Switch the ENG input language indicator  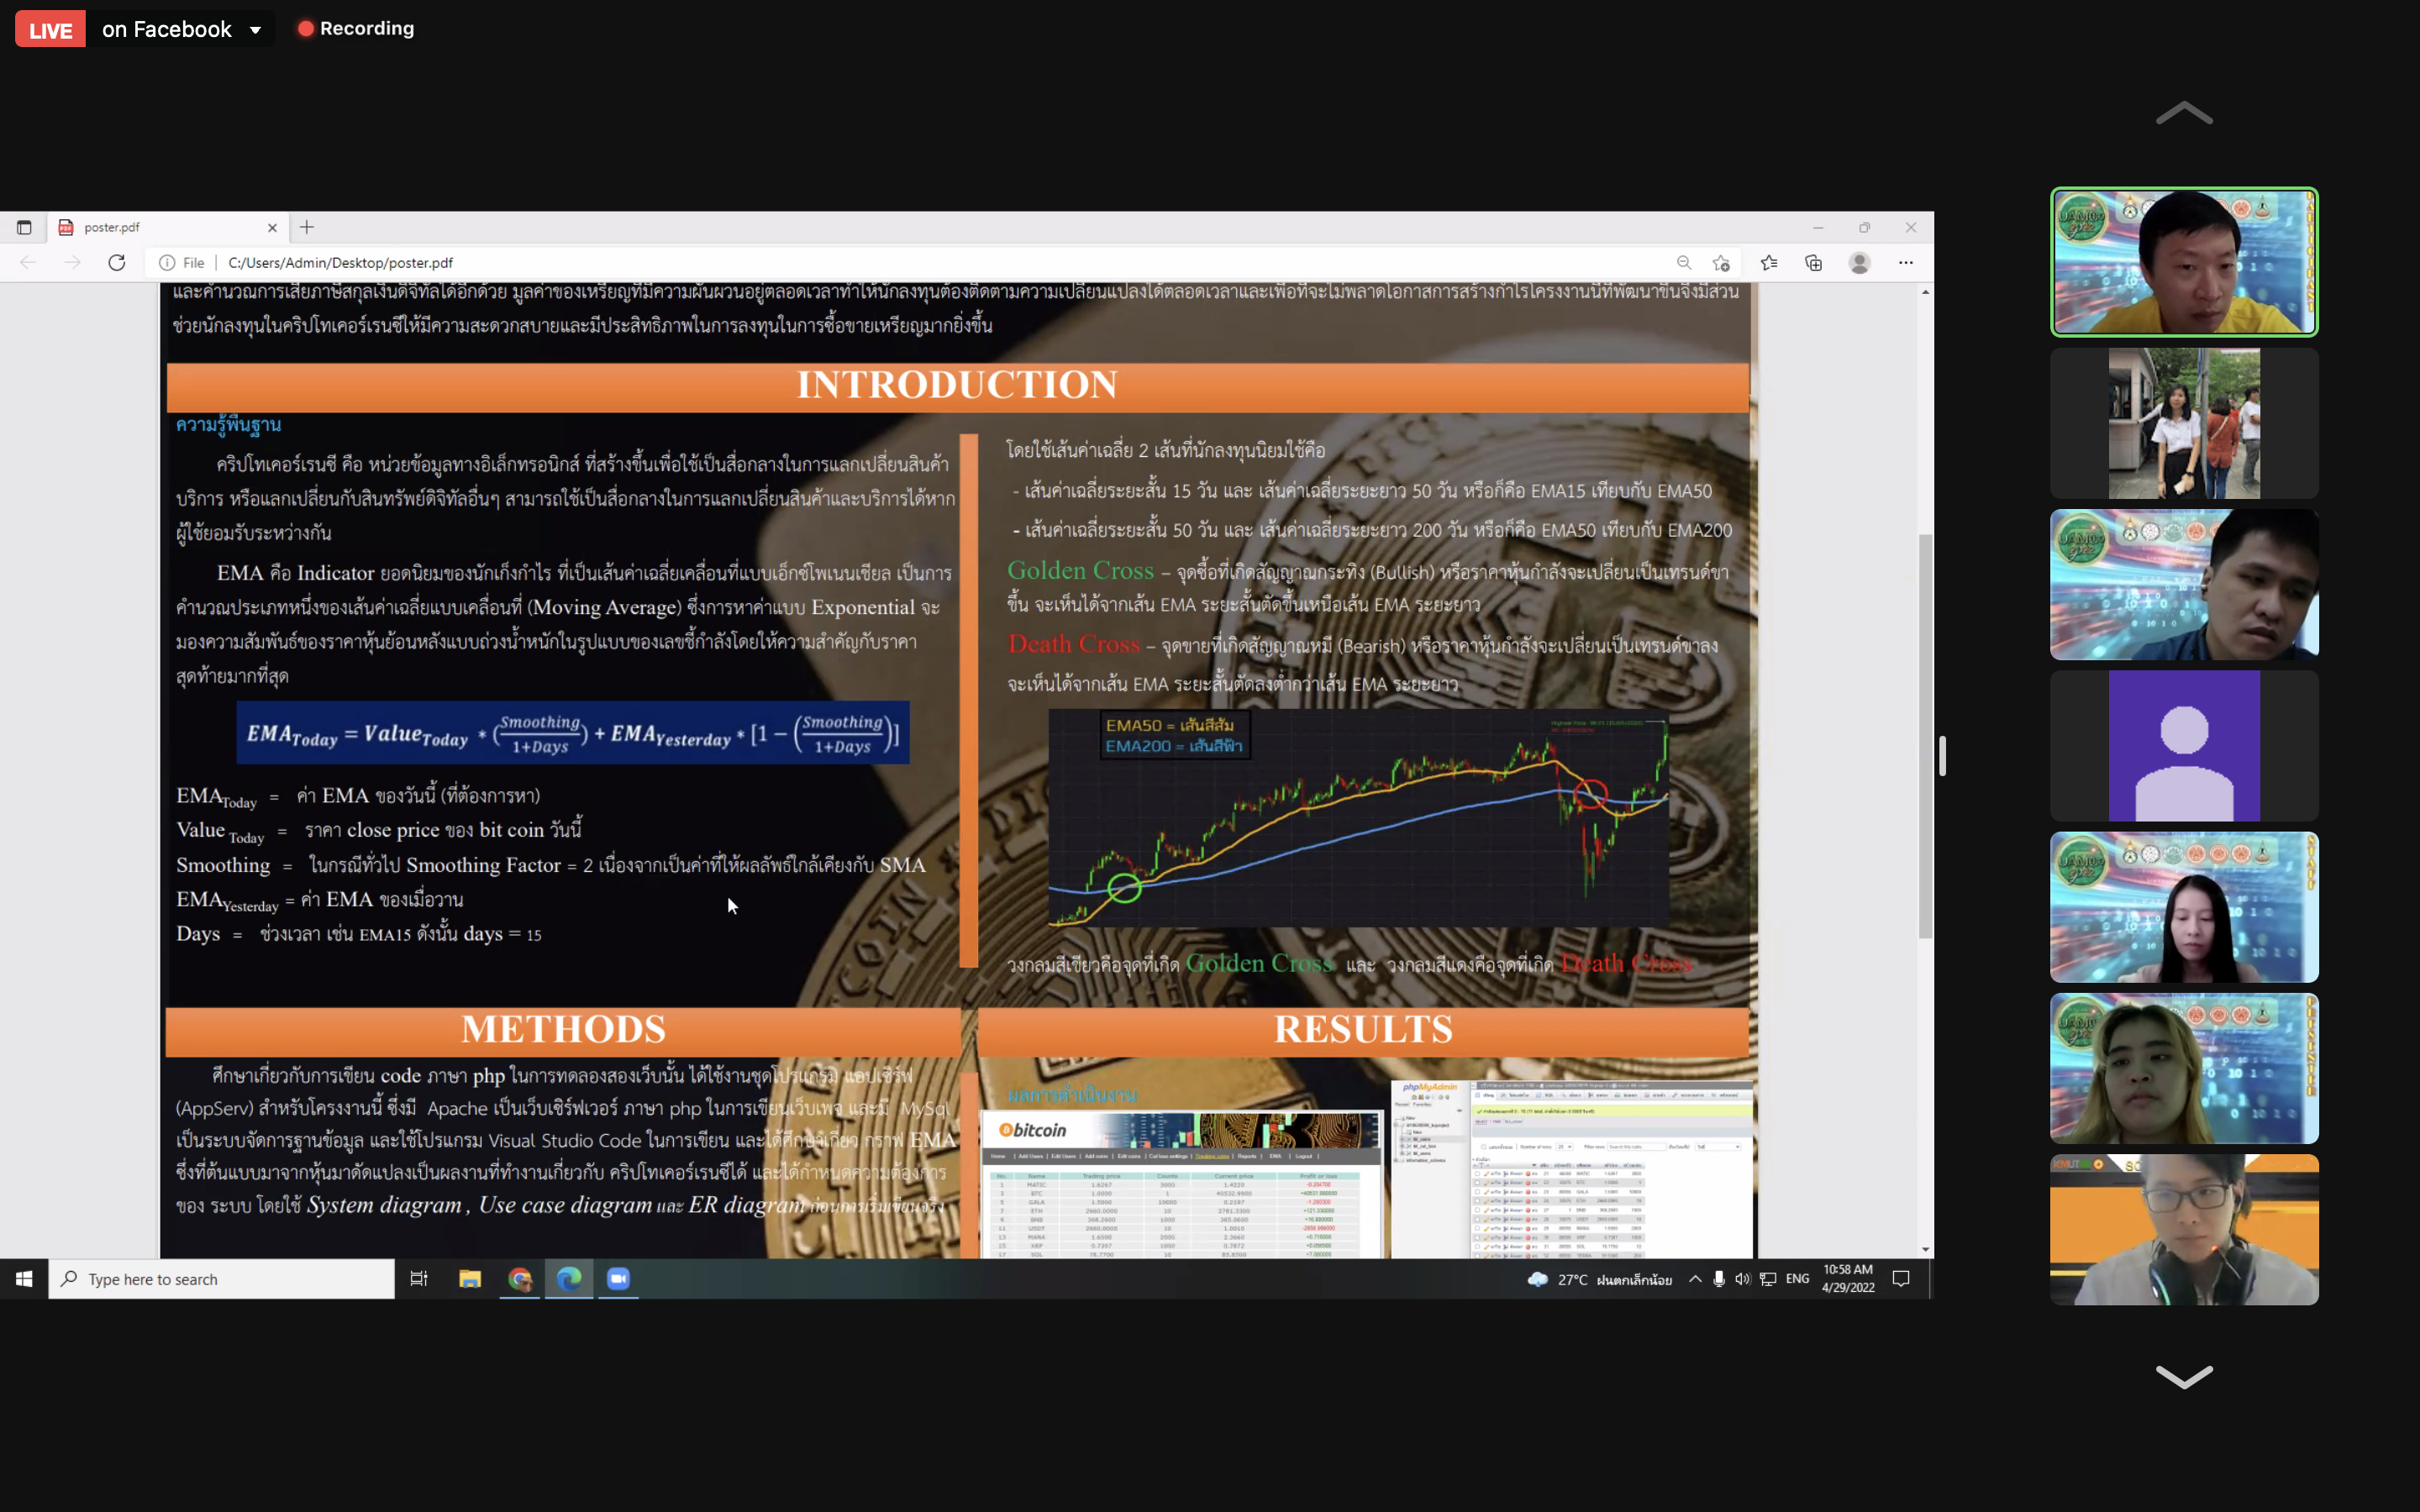pyautogui.click(x=1797, y=1279)
